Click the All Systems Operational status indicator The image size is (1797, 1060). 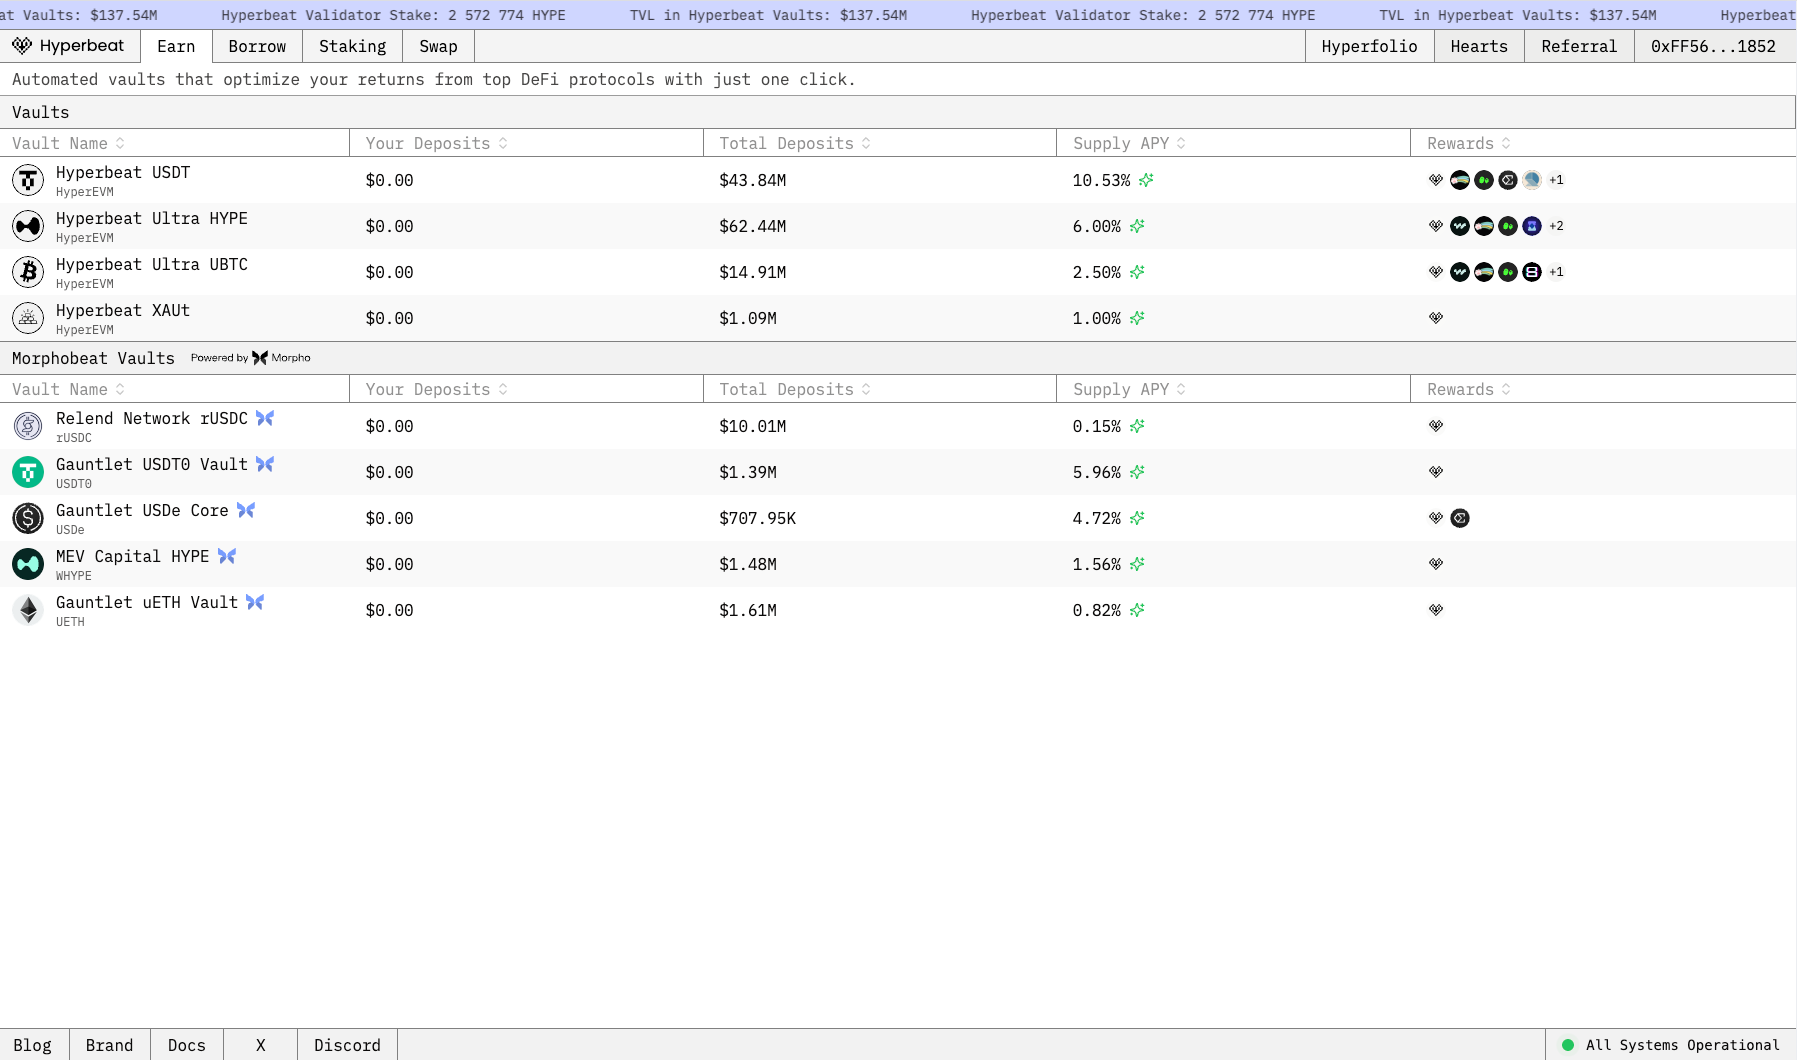click(x=1671, y=1045)
